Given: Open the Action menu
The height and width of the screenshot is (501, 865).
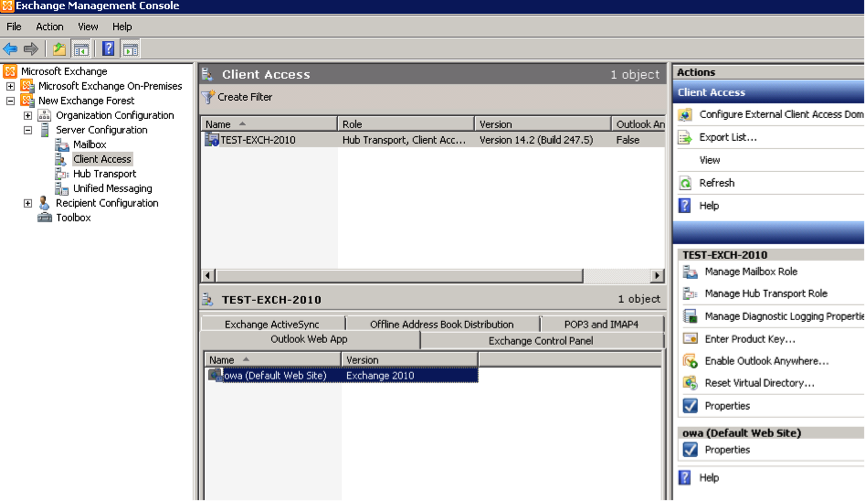Looking at the screenshot, I should [x=50, y=26].
